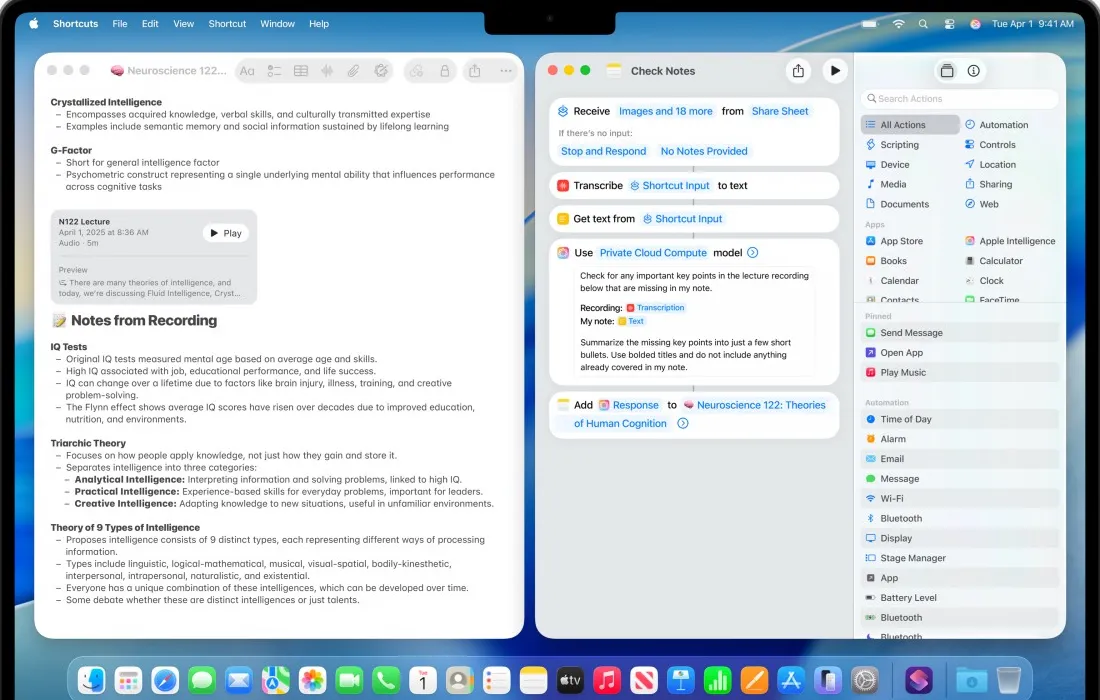Run the Check Notes shortcut with play button
The image size is (1100, 700).
(835, 71)
